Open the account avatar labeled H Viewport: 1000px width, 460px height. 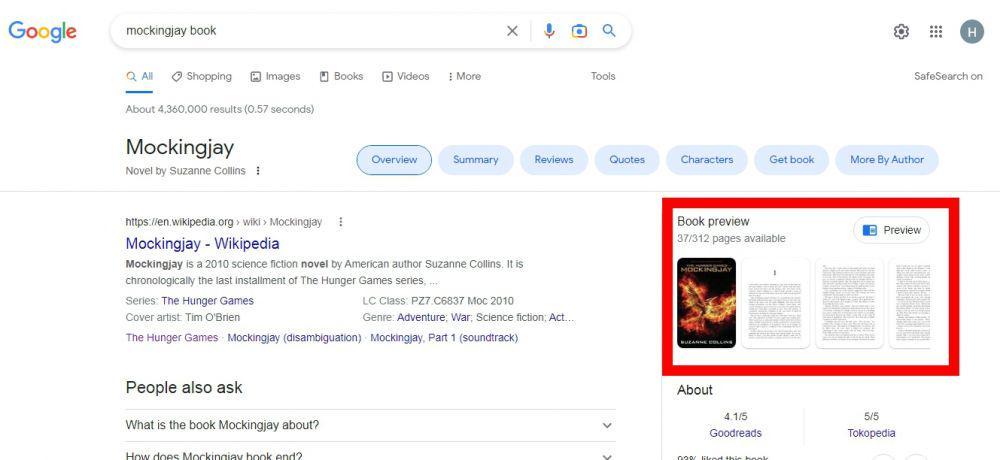pyautogui.click(x=972, y=31)
